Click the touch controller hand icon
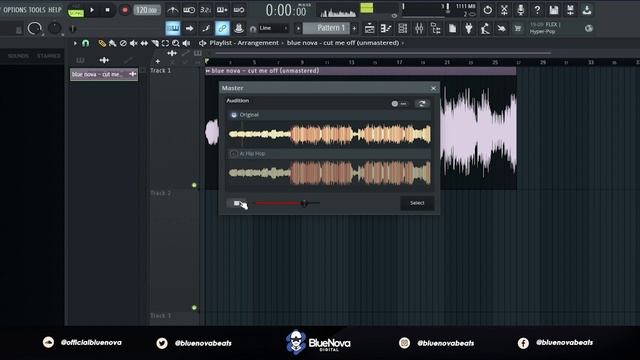The image size is (640, 360). 502,28
